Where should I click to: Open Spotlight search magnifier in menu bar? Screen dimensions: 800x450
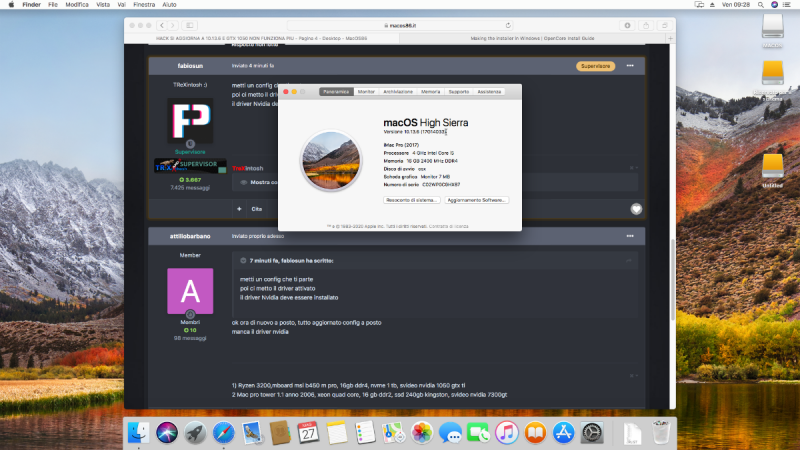761,5
